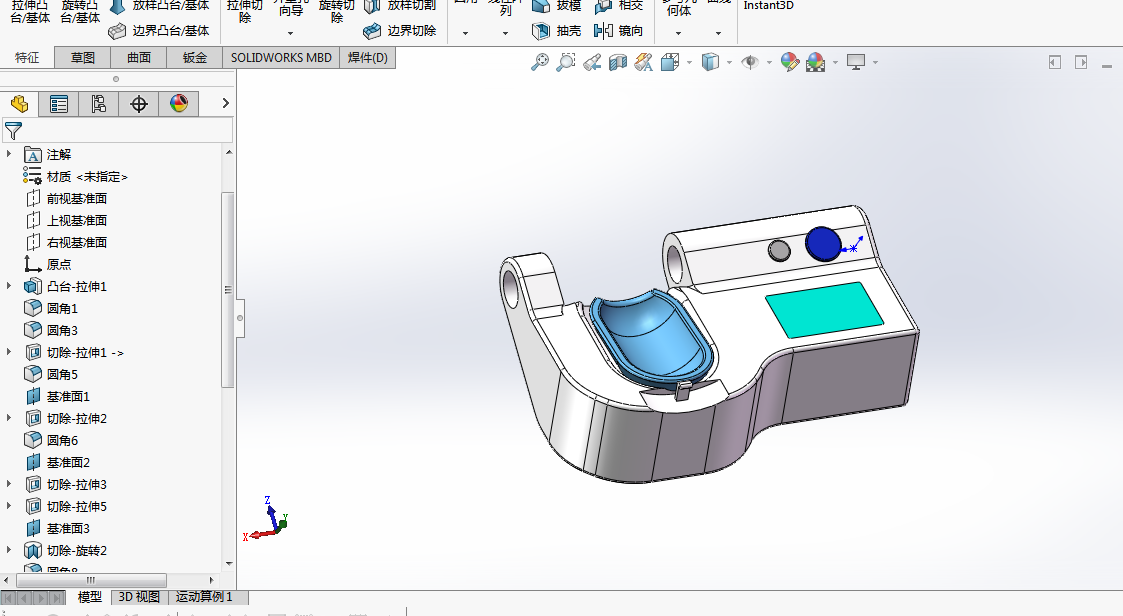Open the FeatureManager design tree tab
Image resolution: width=1123 pixels, height=616 pixels.
tap(19, 104)
